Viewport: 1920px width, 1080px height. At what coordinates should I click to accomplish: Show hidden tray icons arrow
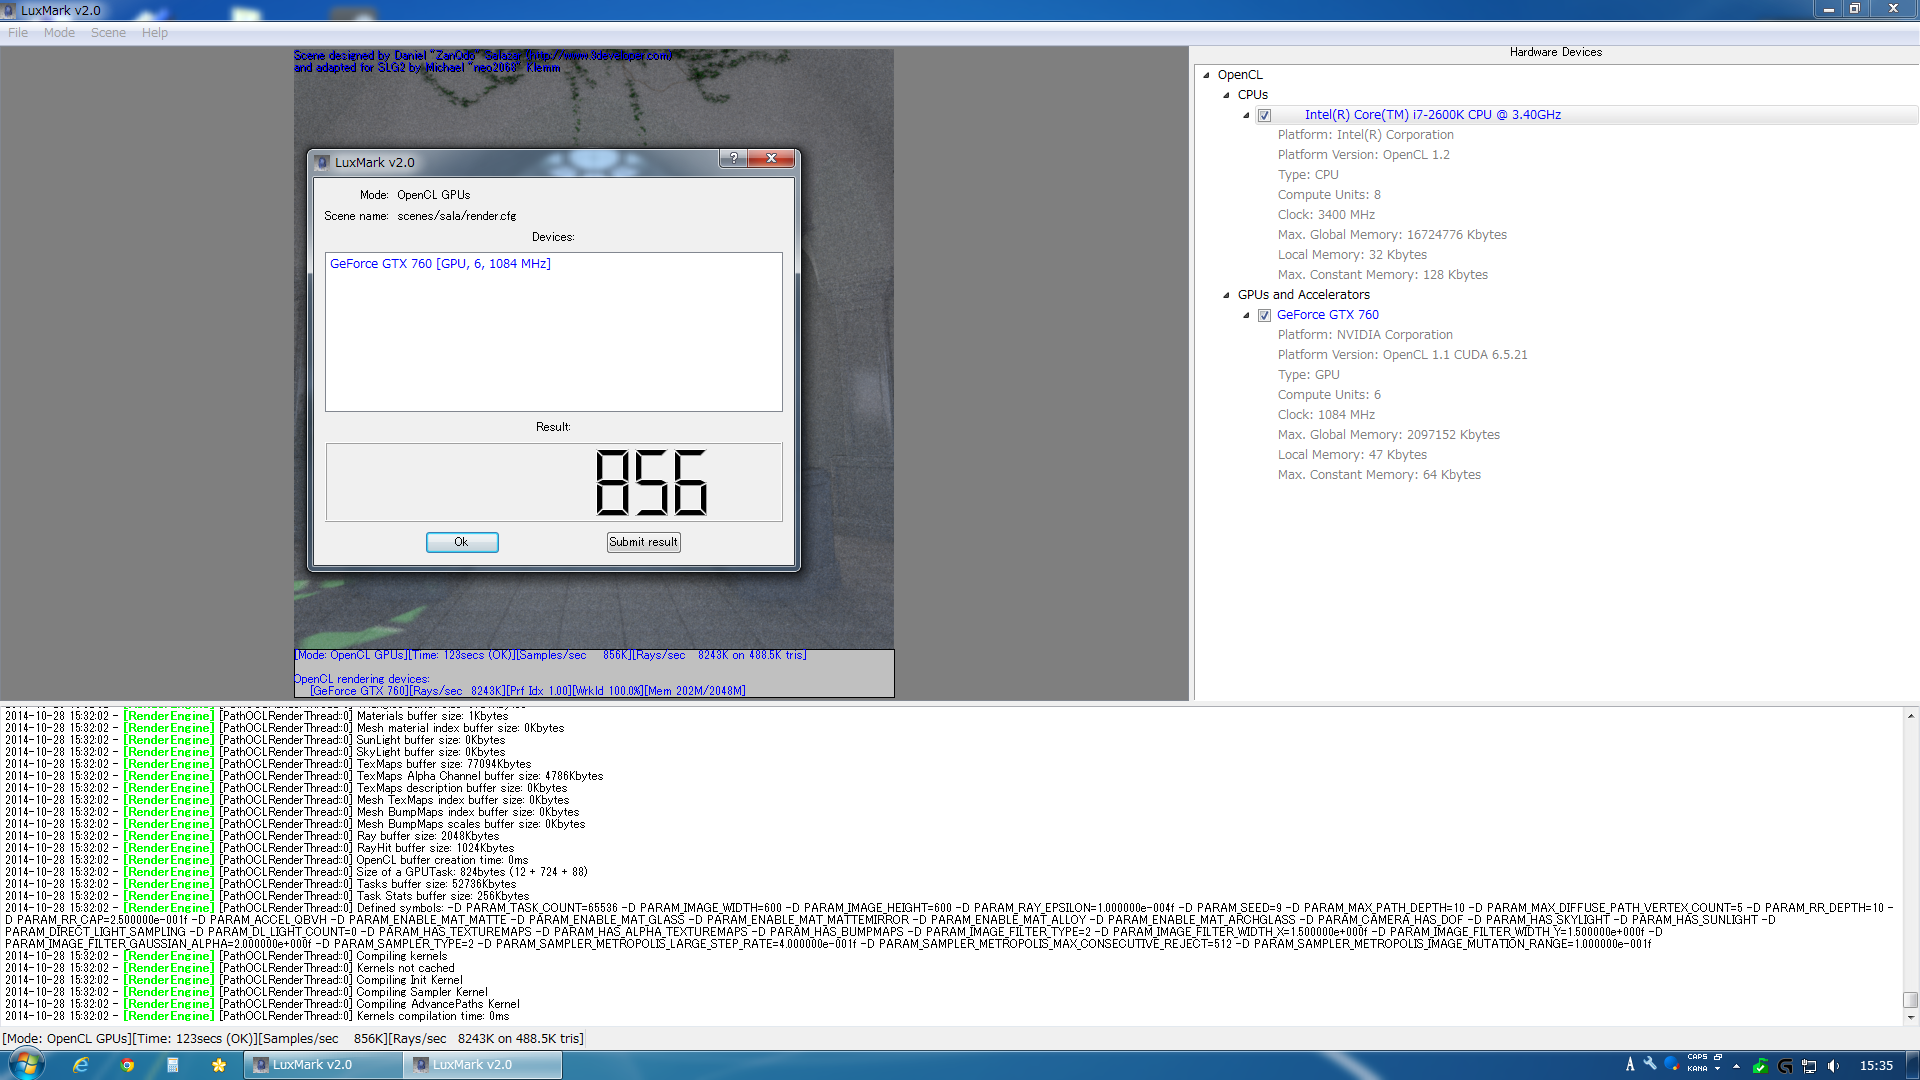pyautogui.click(x=1736, y=1066)
